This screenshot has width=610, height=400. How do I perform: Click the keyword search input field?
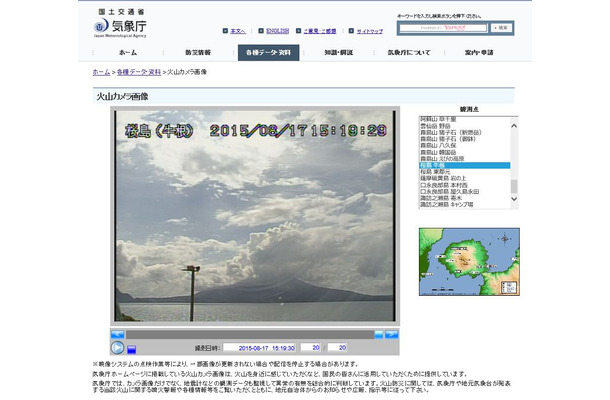pos(443,28)
